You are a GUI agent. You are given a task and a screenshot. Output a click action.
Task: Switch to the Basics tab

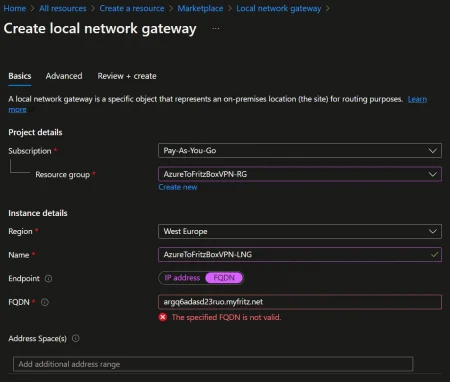(20, 76)
